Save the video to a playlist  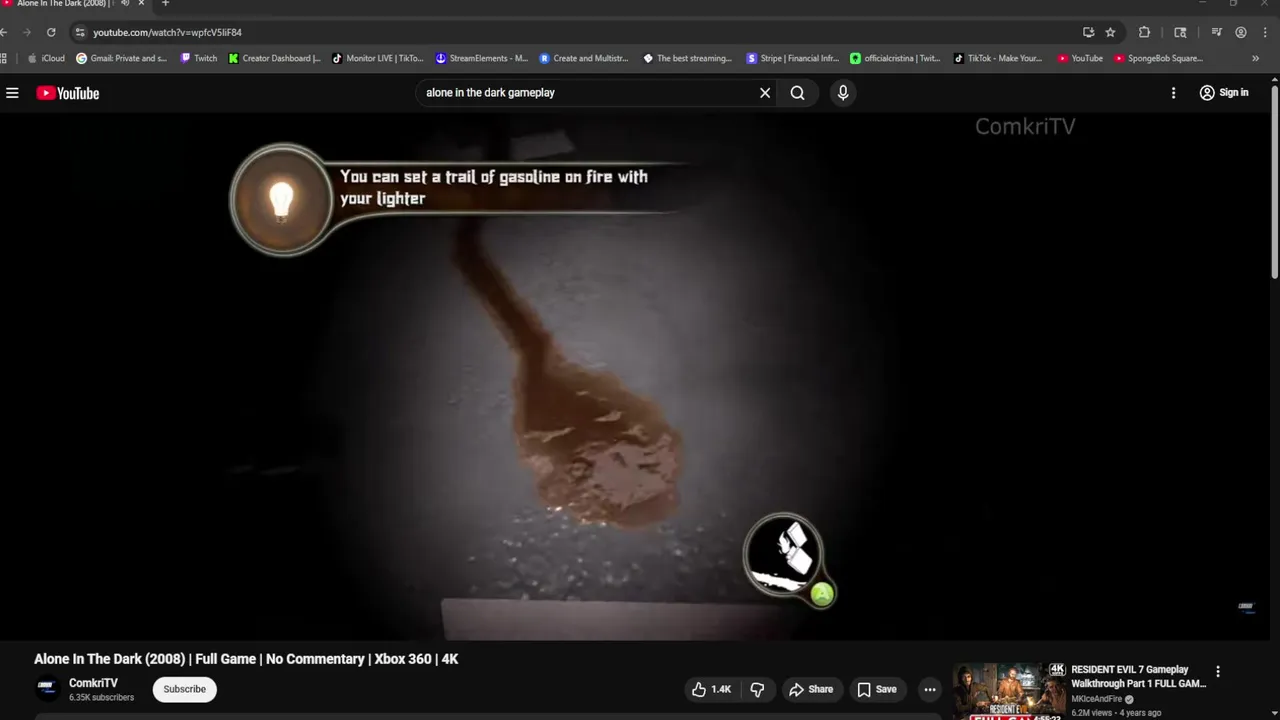pos(876,689)
